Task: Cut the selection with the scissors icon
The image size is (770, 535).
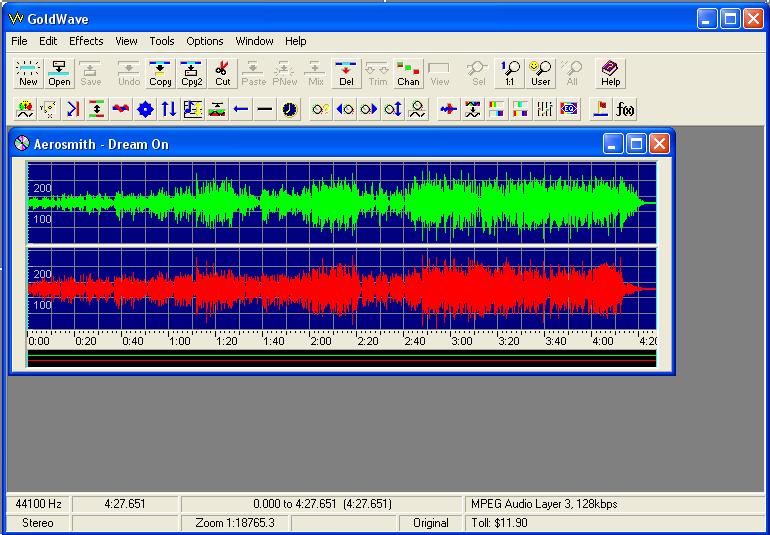Action: pos(222,73)
